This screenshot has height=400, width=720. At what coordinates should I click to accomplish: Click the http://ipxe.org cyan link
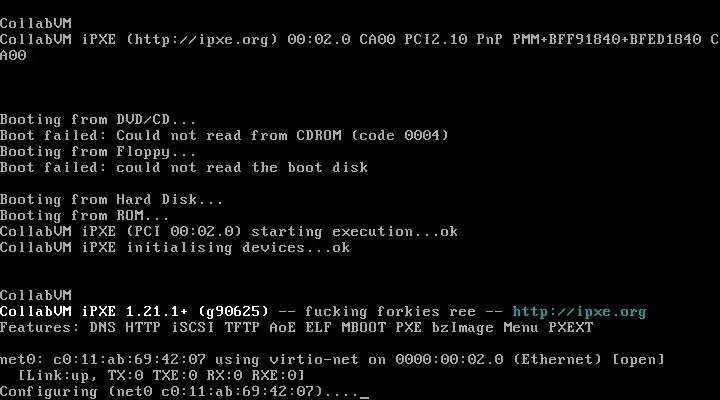(579, 312)
